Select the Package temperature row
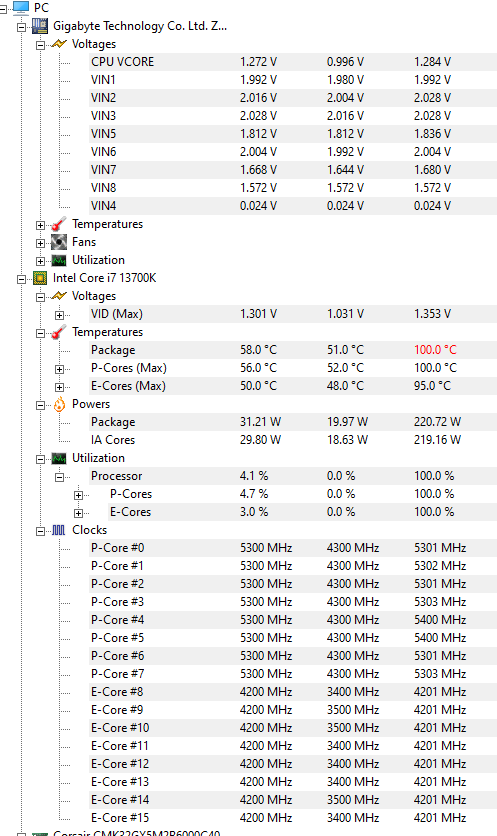 tap(293, 350)
